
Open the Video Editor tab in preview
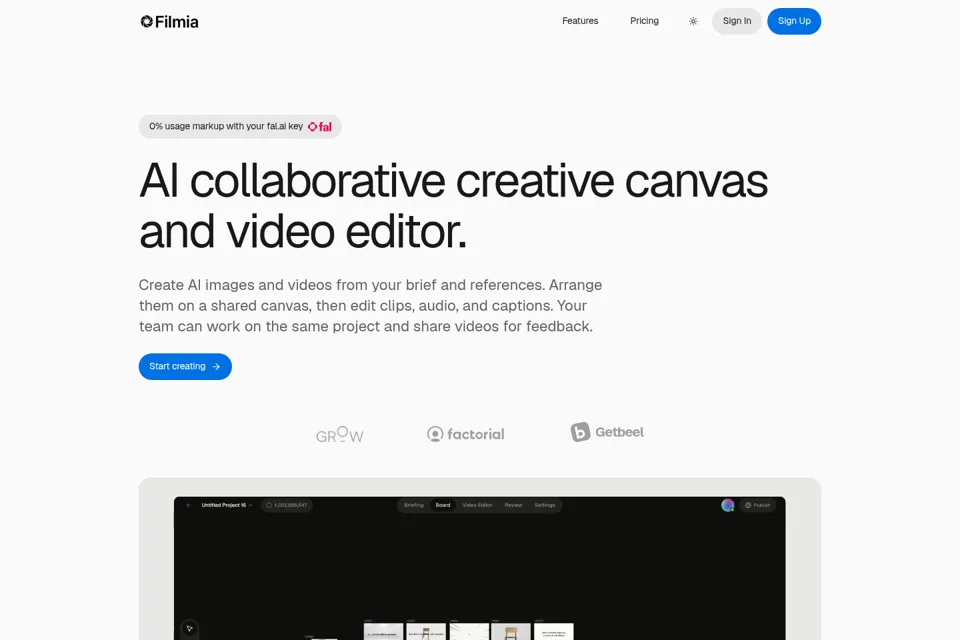pos(478,505)
